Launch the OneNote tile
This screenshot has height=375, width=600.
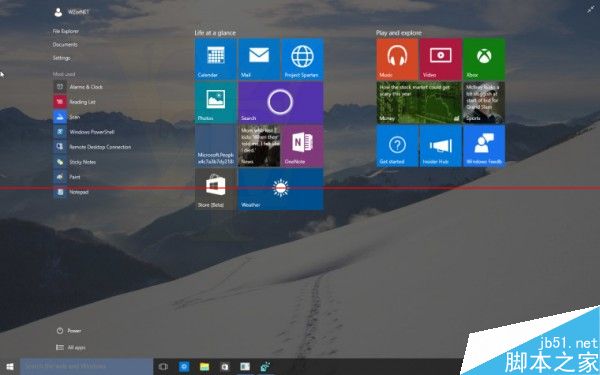(302, 146)
